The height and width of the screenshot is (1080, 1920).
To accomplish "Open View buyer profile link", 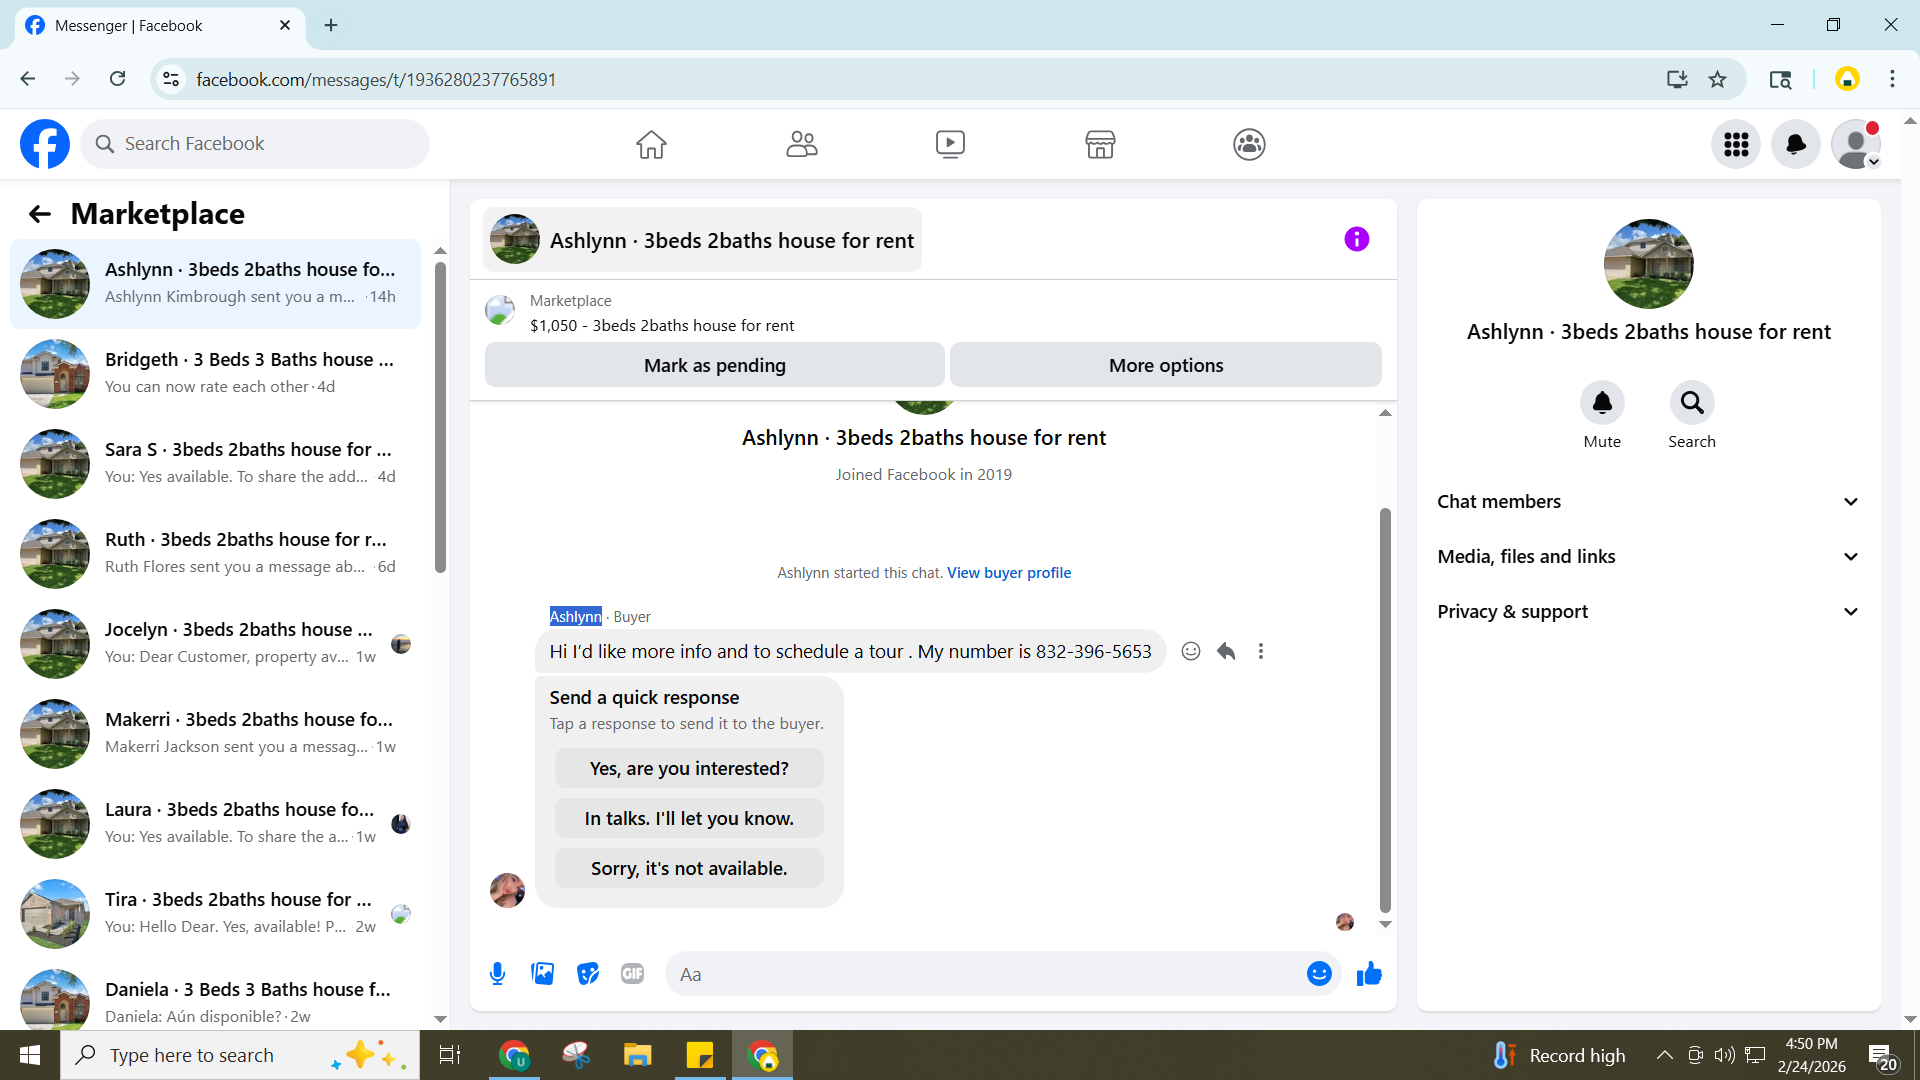I will 1008,573.
